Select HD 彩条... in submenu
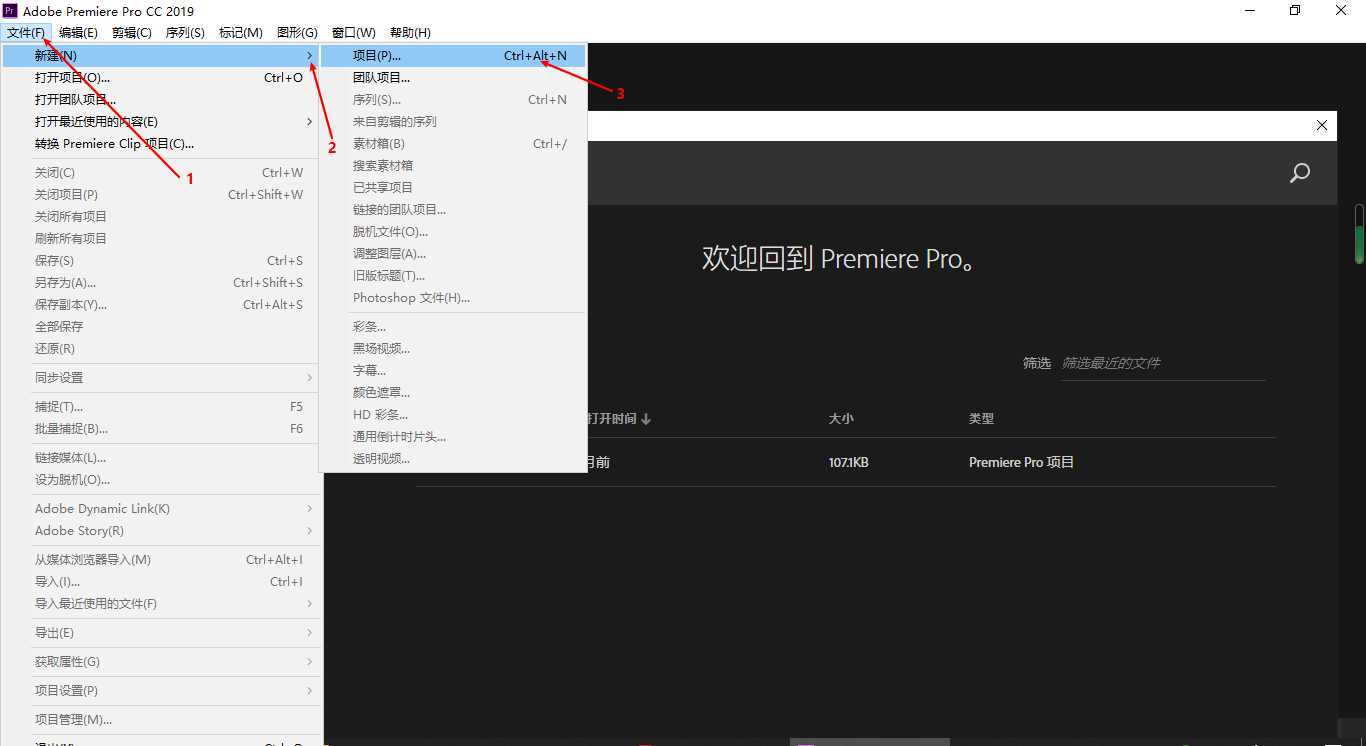This screenshot has height=746, width=1366. (x=453, y=414)
